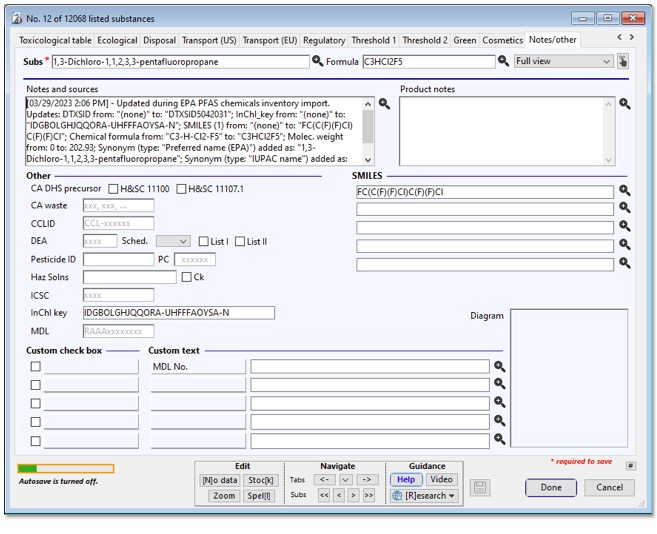The image size is (657, 534).
Task: Click magnifier for fourth custom text row
Action: pyautogui.click(x=499, y=420)
